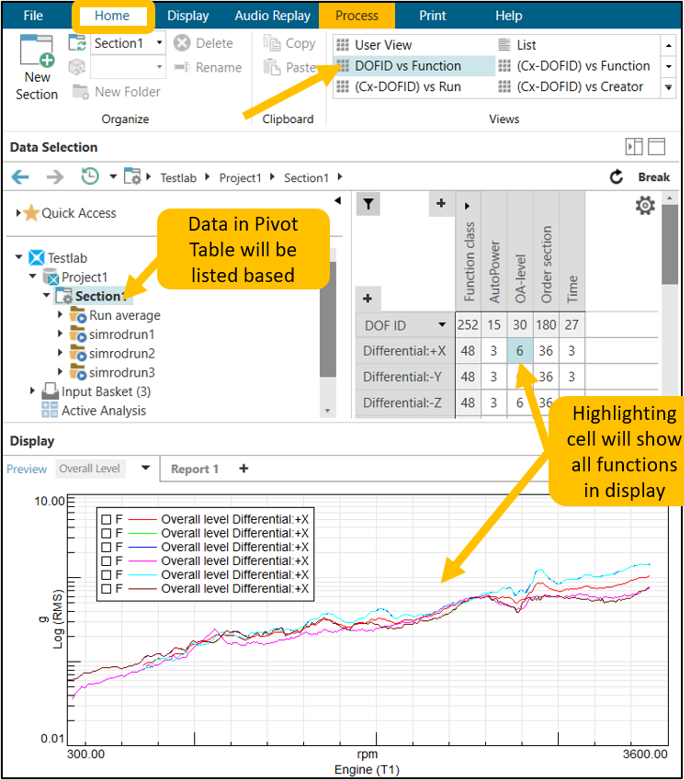Click the Delete section icon

[182, 43]
